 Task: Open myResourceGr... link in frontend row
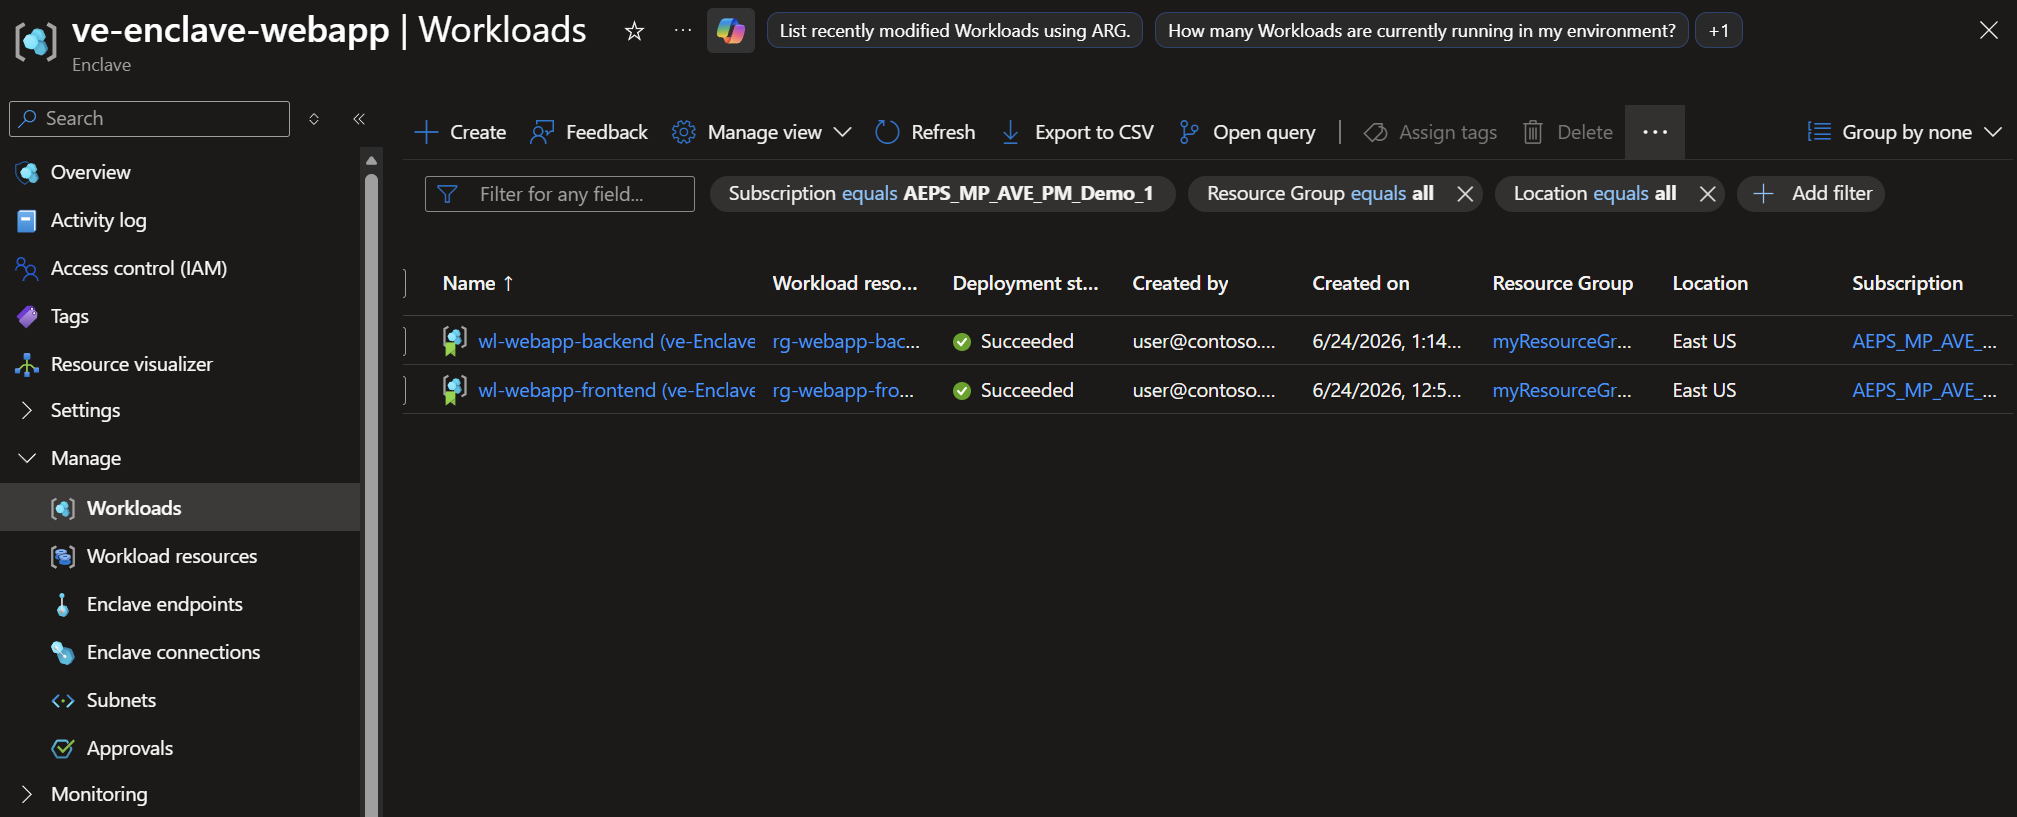click(1562, 390)
